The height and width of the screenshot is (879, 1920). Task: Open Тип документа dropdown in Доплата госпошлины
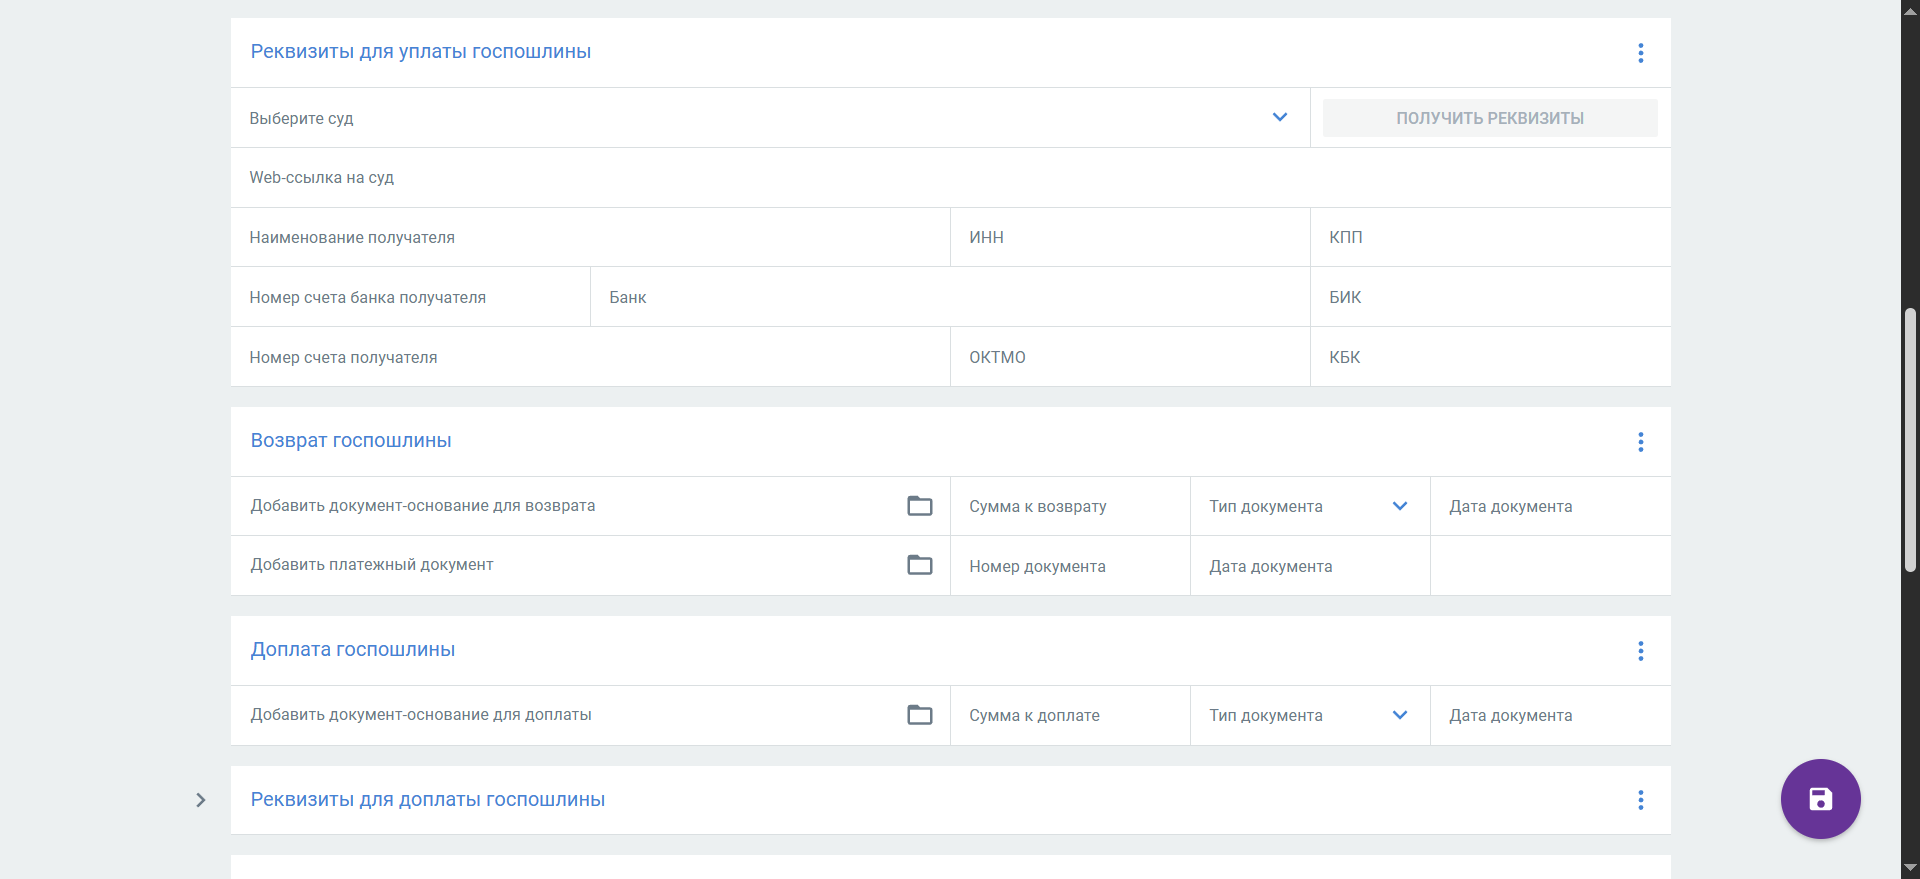(1399, 715)
